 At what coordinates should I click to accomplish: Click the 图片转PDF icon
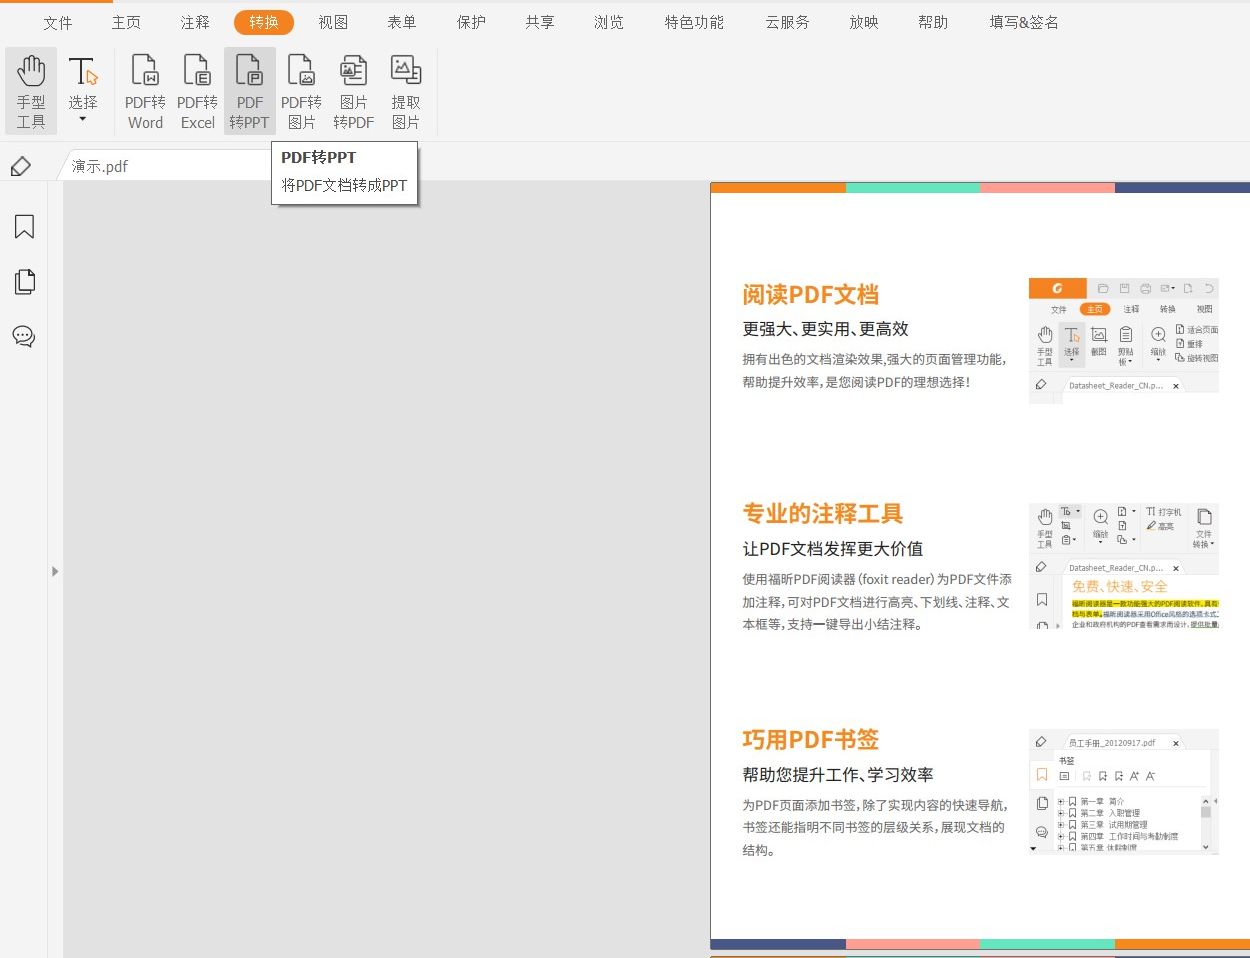(x=353, y=90)
